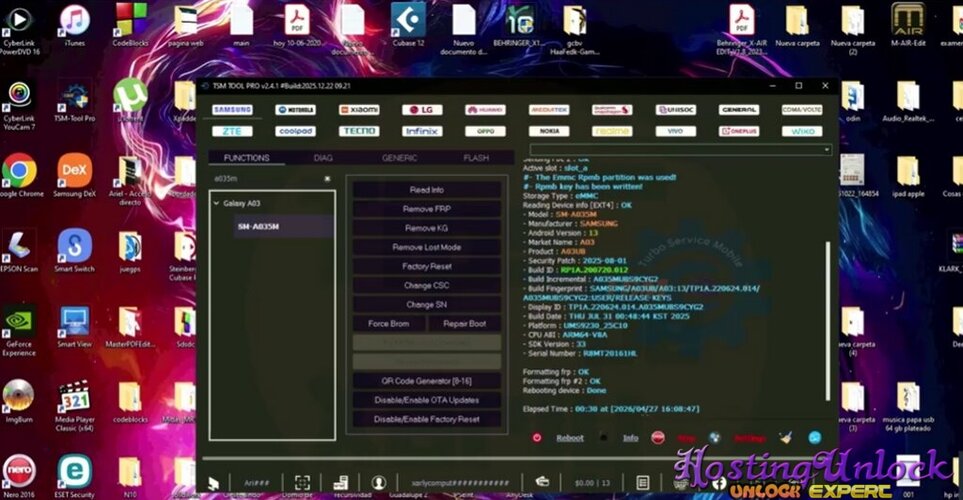Click the red circular icon beside Reboot
963x500 pixels.
click(x=537, y=438)
